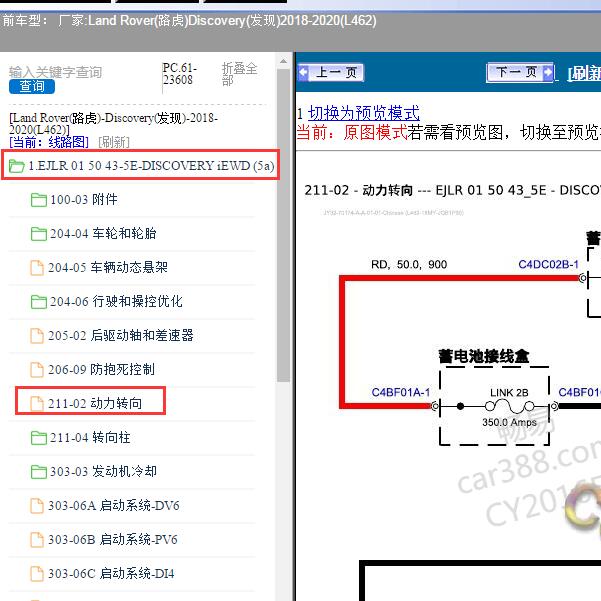
Task: Click the [刷新] refresh link under the vehicle title
Action: point(114,142)
